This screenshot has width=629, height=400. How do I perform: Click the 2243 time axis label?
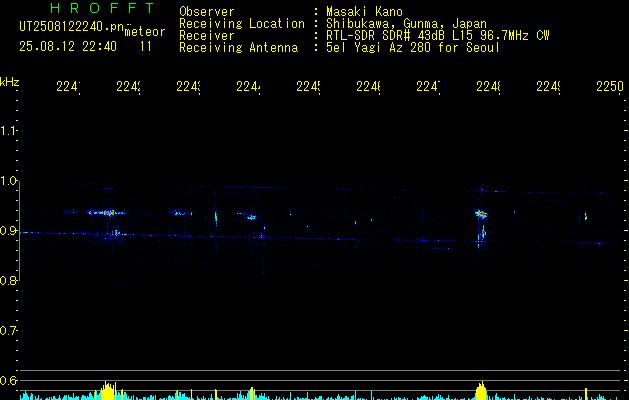pos(188,86)
